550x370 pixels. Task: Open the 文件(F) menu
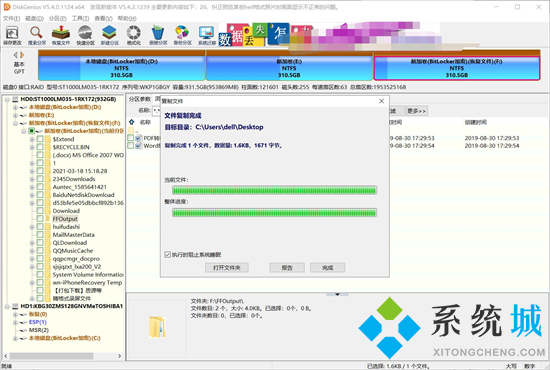pyautogui.click(x=12, y=18)
